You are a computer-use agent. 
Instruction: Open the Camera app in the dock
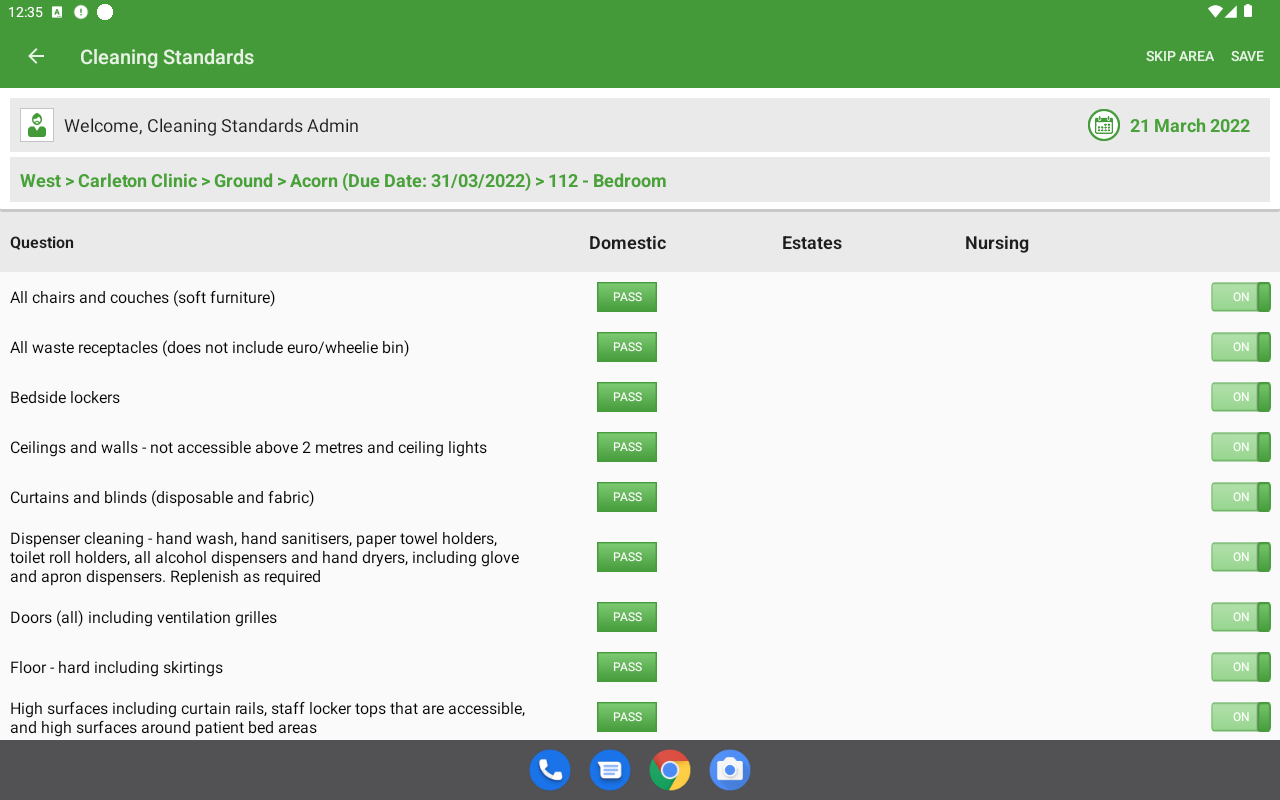730,770
